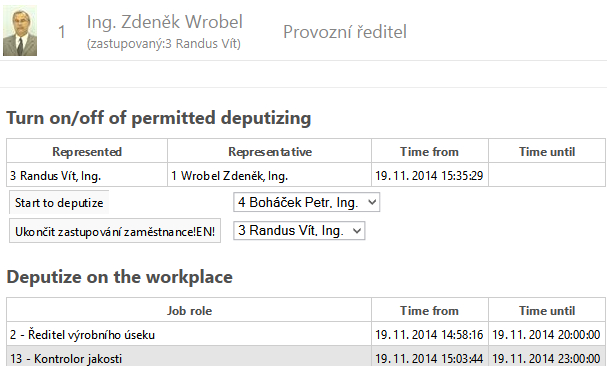
Task: Select the 3 Randus Vít, Ing. table cell
Action: pos(87,175)
